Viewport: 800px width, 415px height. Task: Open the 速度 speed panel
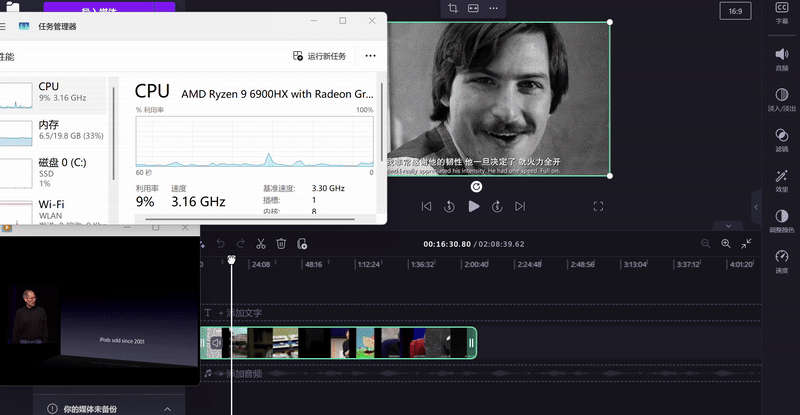782,262
